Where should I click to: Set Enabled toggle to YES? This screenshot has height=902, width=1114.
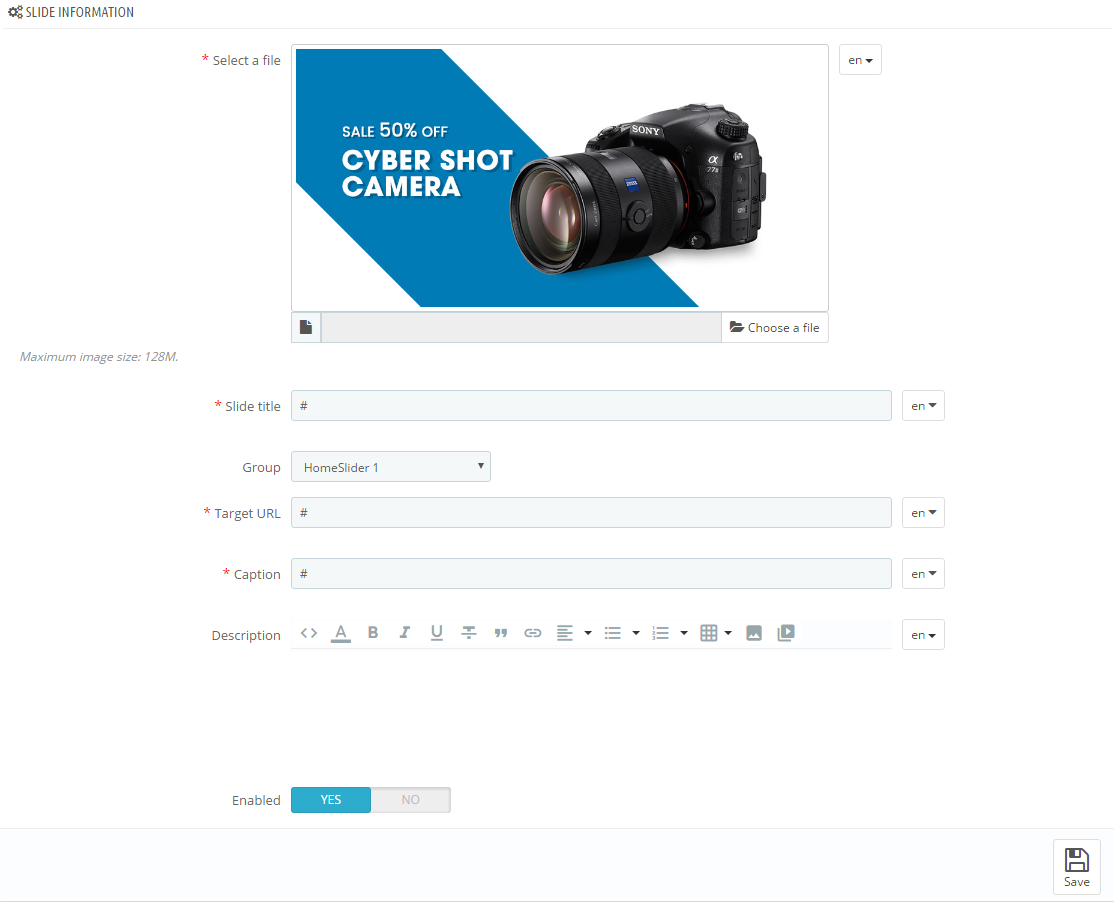331,800
